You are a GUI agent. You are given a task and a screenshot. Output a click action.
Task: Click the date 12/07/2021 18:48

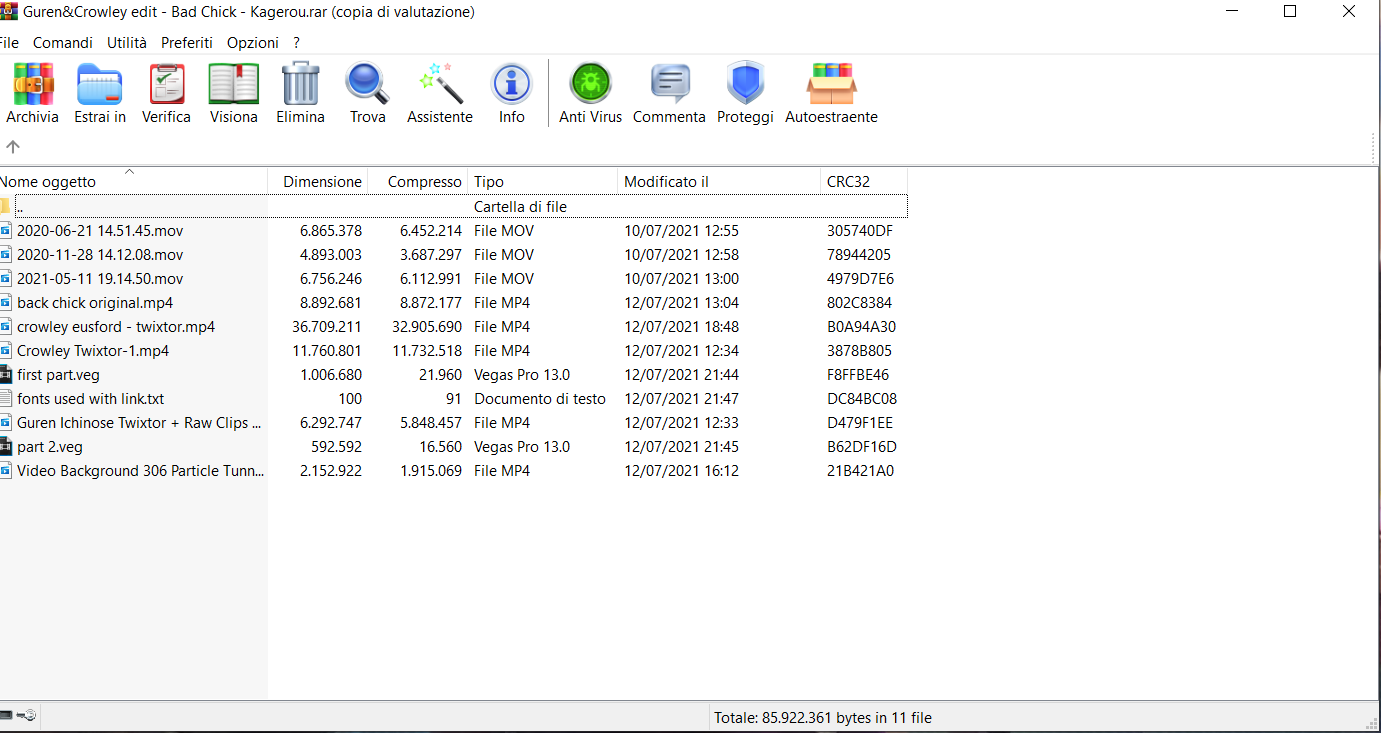click(x=682, y=327)
